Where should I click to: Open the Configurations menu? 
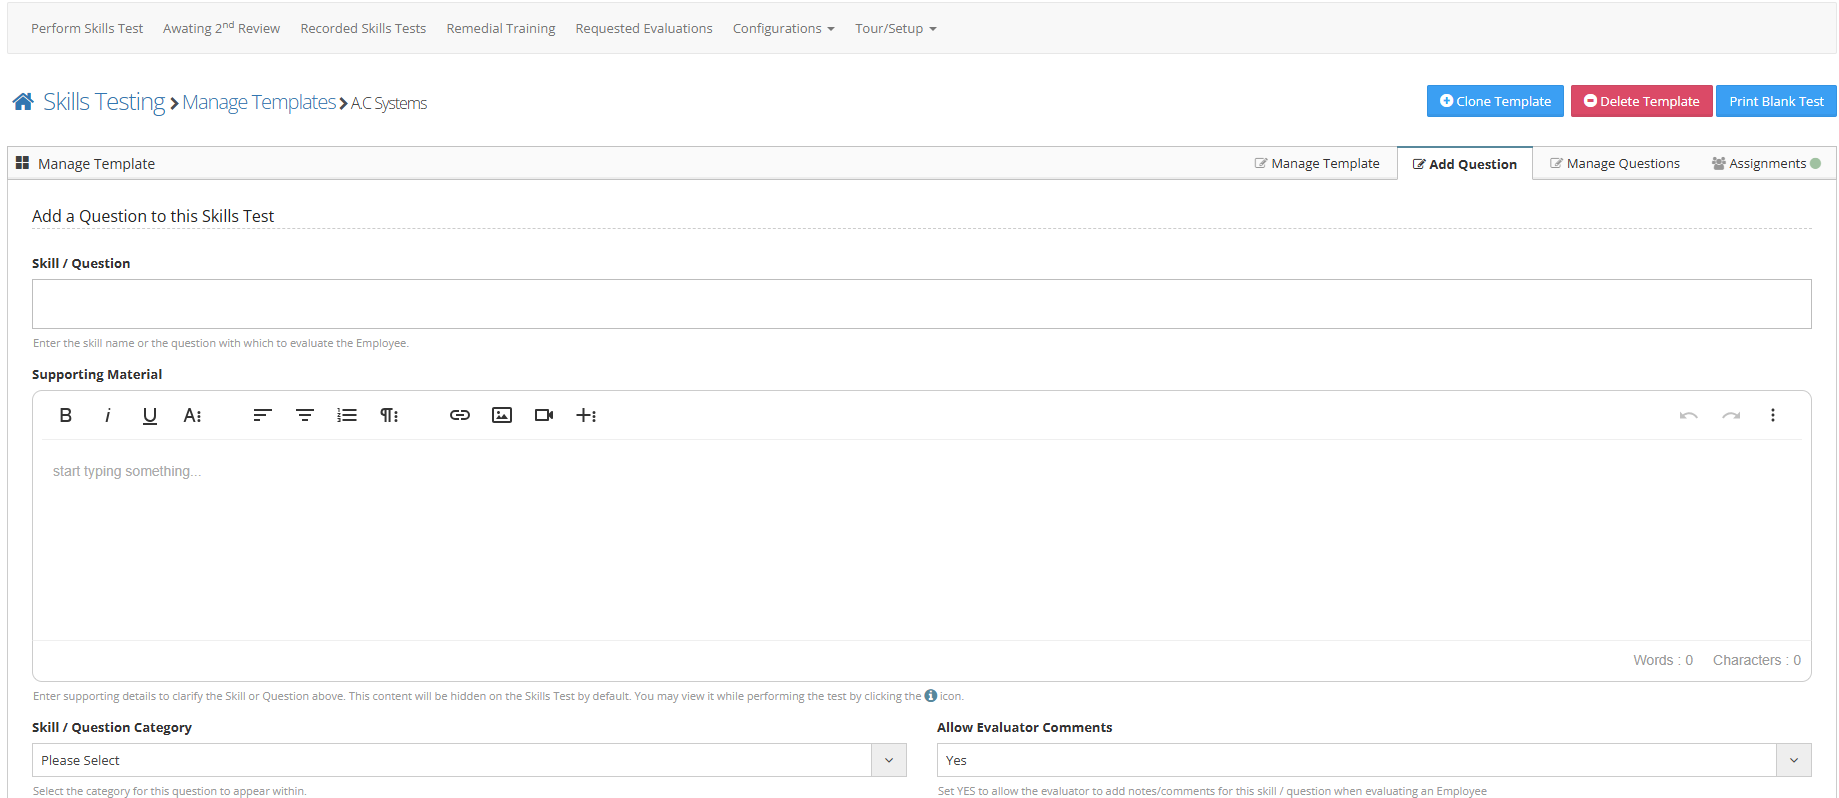coord(783,29)
